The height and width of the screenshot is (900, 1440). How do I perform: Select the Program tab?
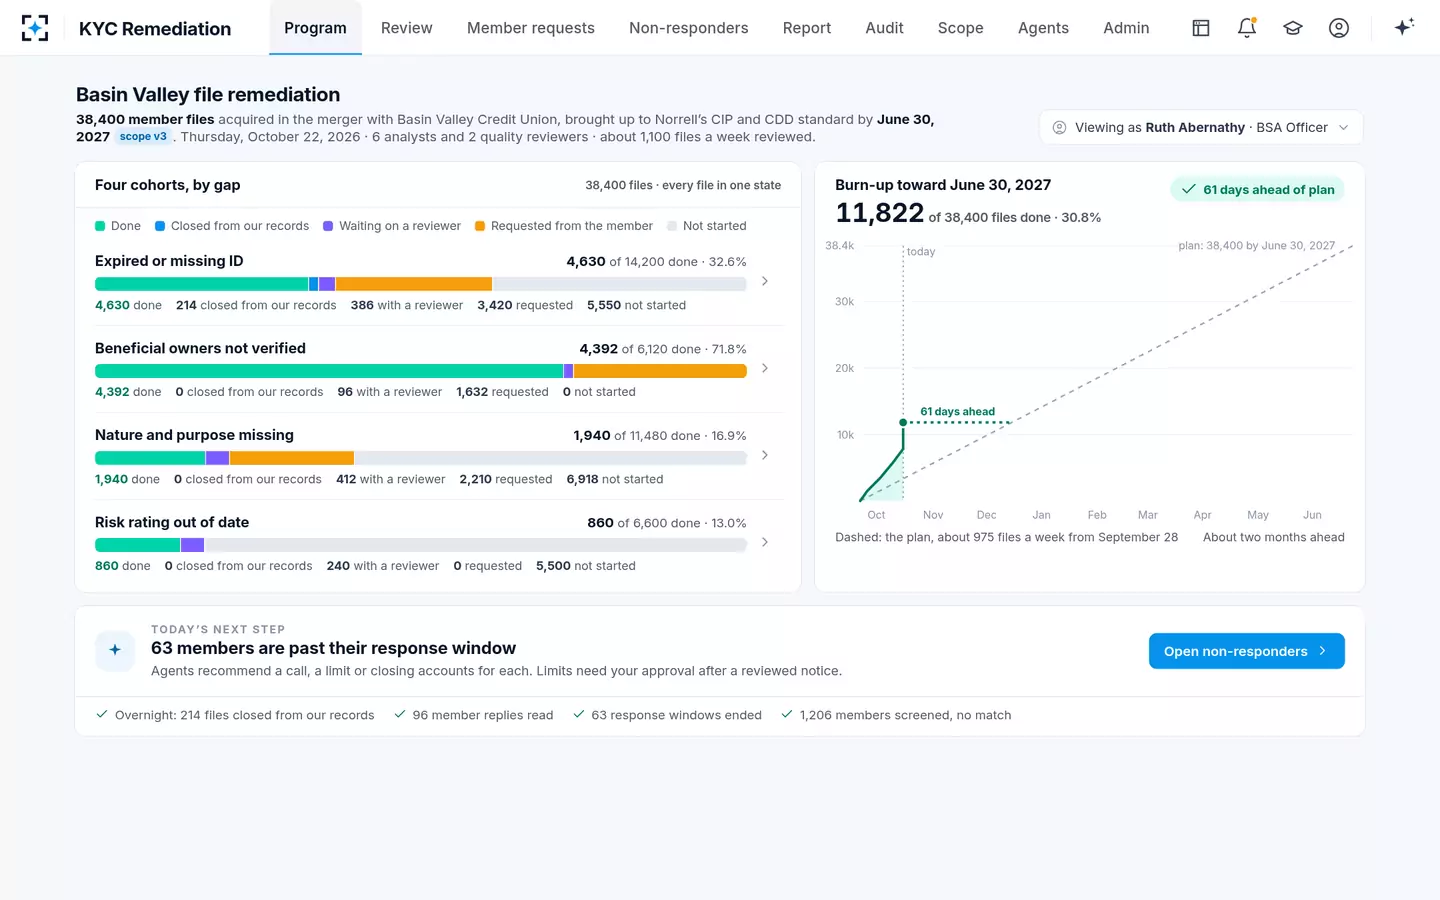click(x=316, y=28)
